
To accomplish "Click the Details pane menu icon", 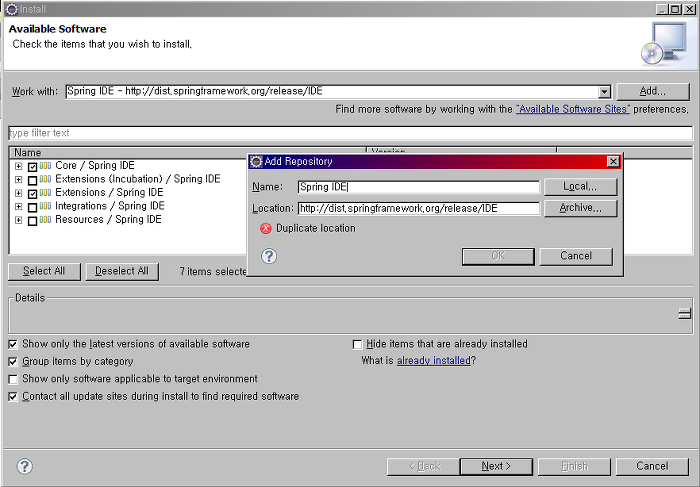I will tap(684, 313).
